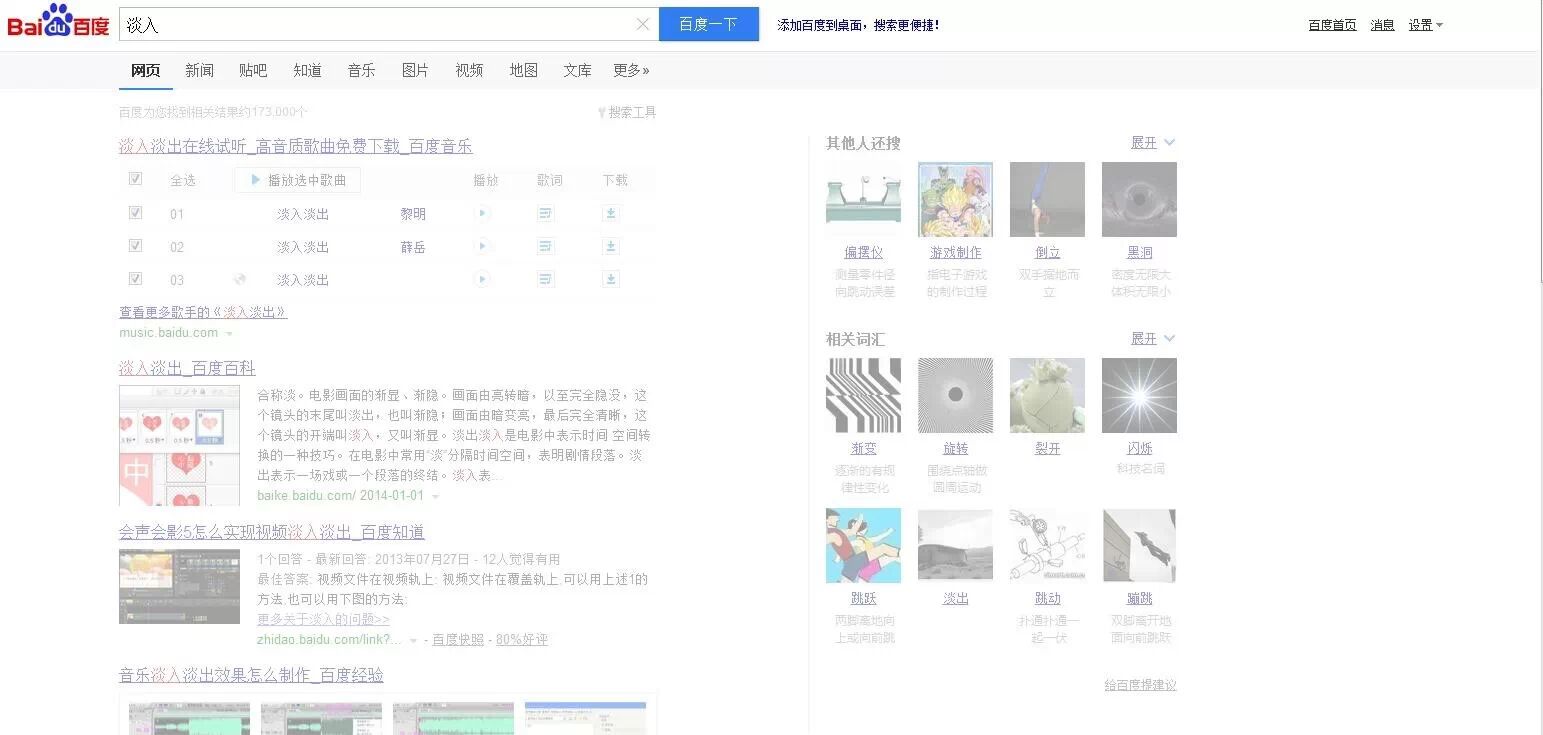Open the 旋转 thumbnail image
The image size is (1543, 735).
pyautogui.click(x=955, y=395)
